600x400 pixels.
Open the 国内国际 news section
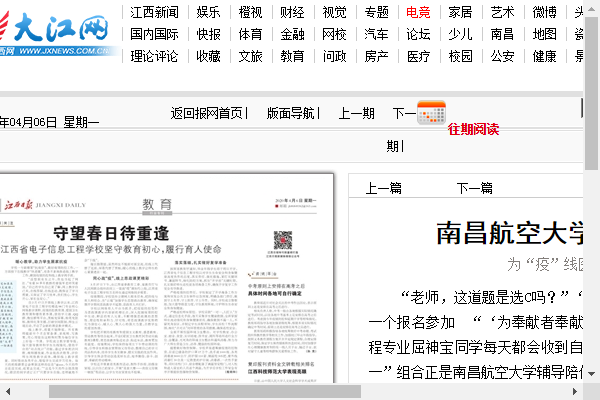click(x=155, y=34)
